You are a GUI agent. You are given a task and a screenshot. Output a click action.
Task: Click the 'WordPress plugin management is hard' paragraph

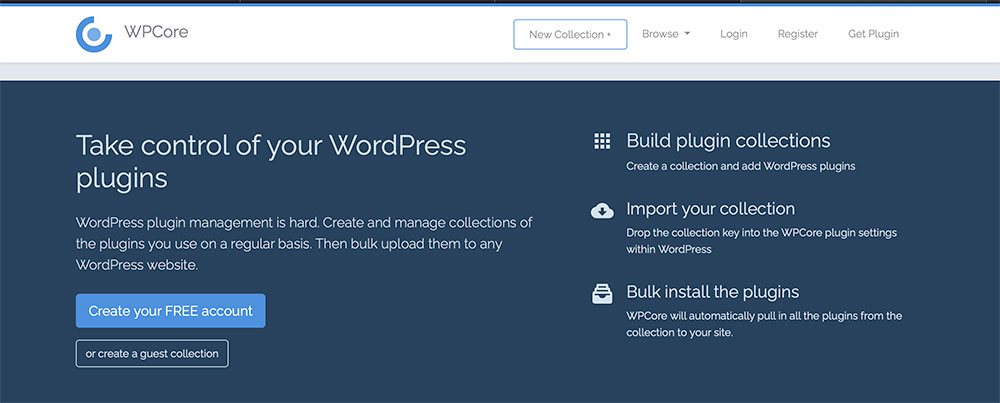[x=304, y=243]
